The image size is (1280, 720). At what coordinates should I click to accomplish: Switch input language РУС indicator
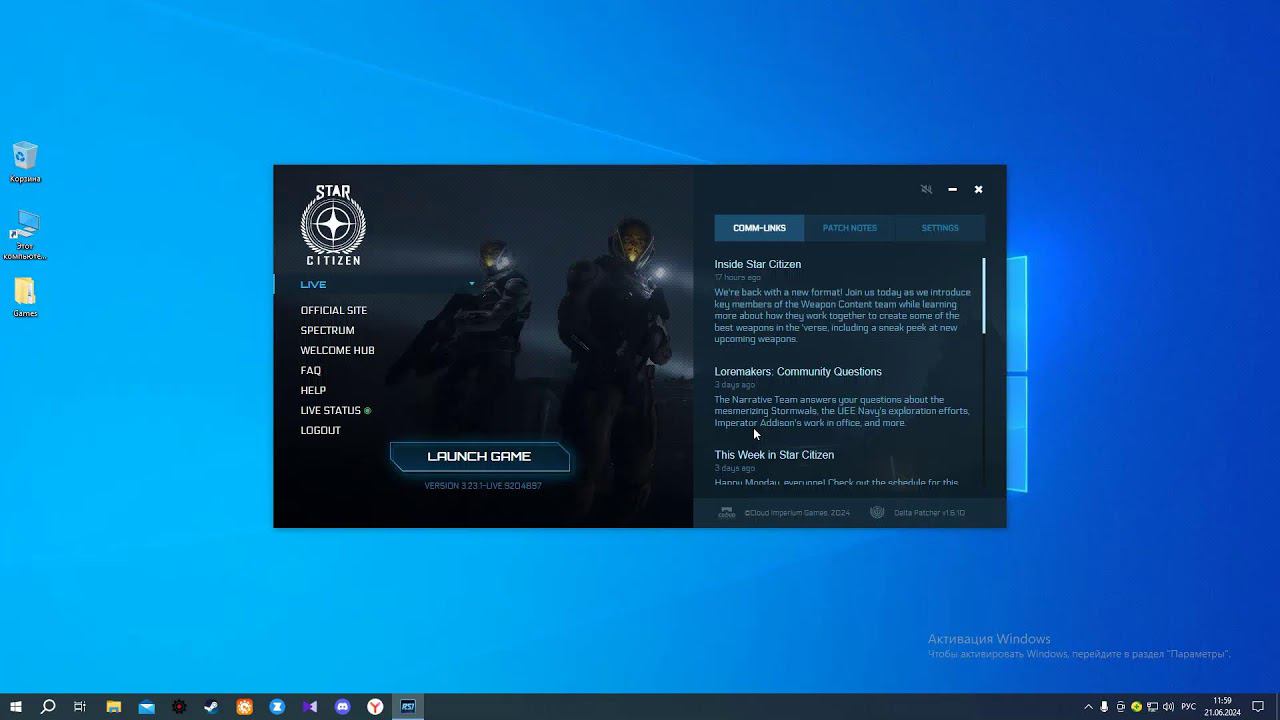pos(1189,707)
